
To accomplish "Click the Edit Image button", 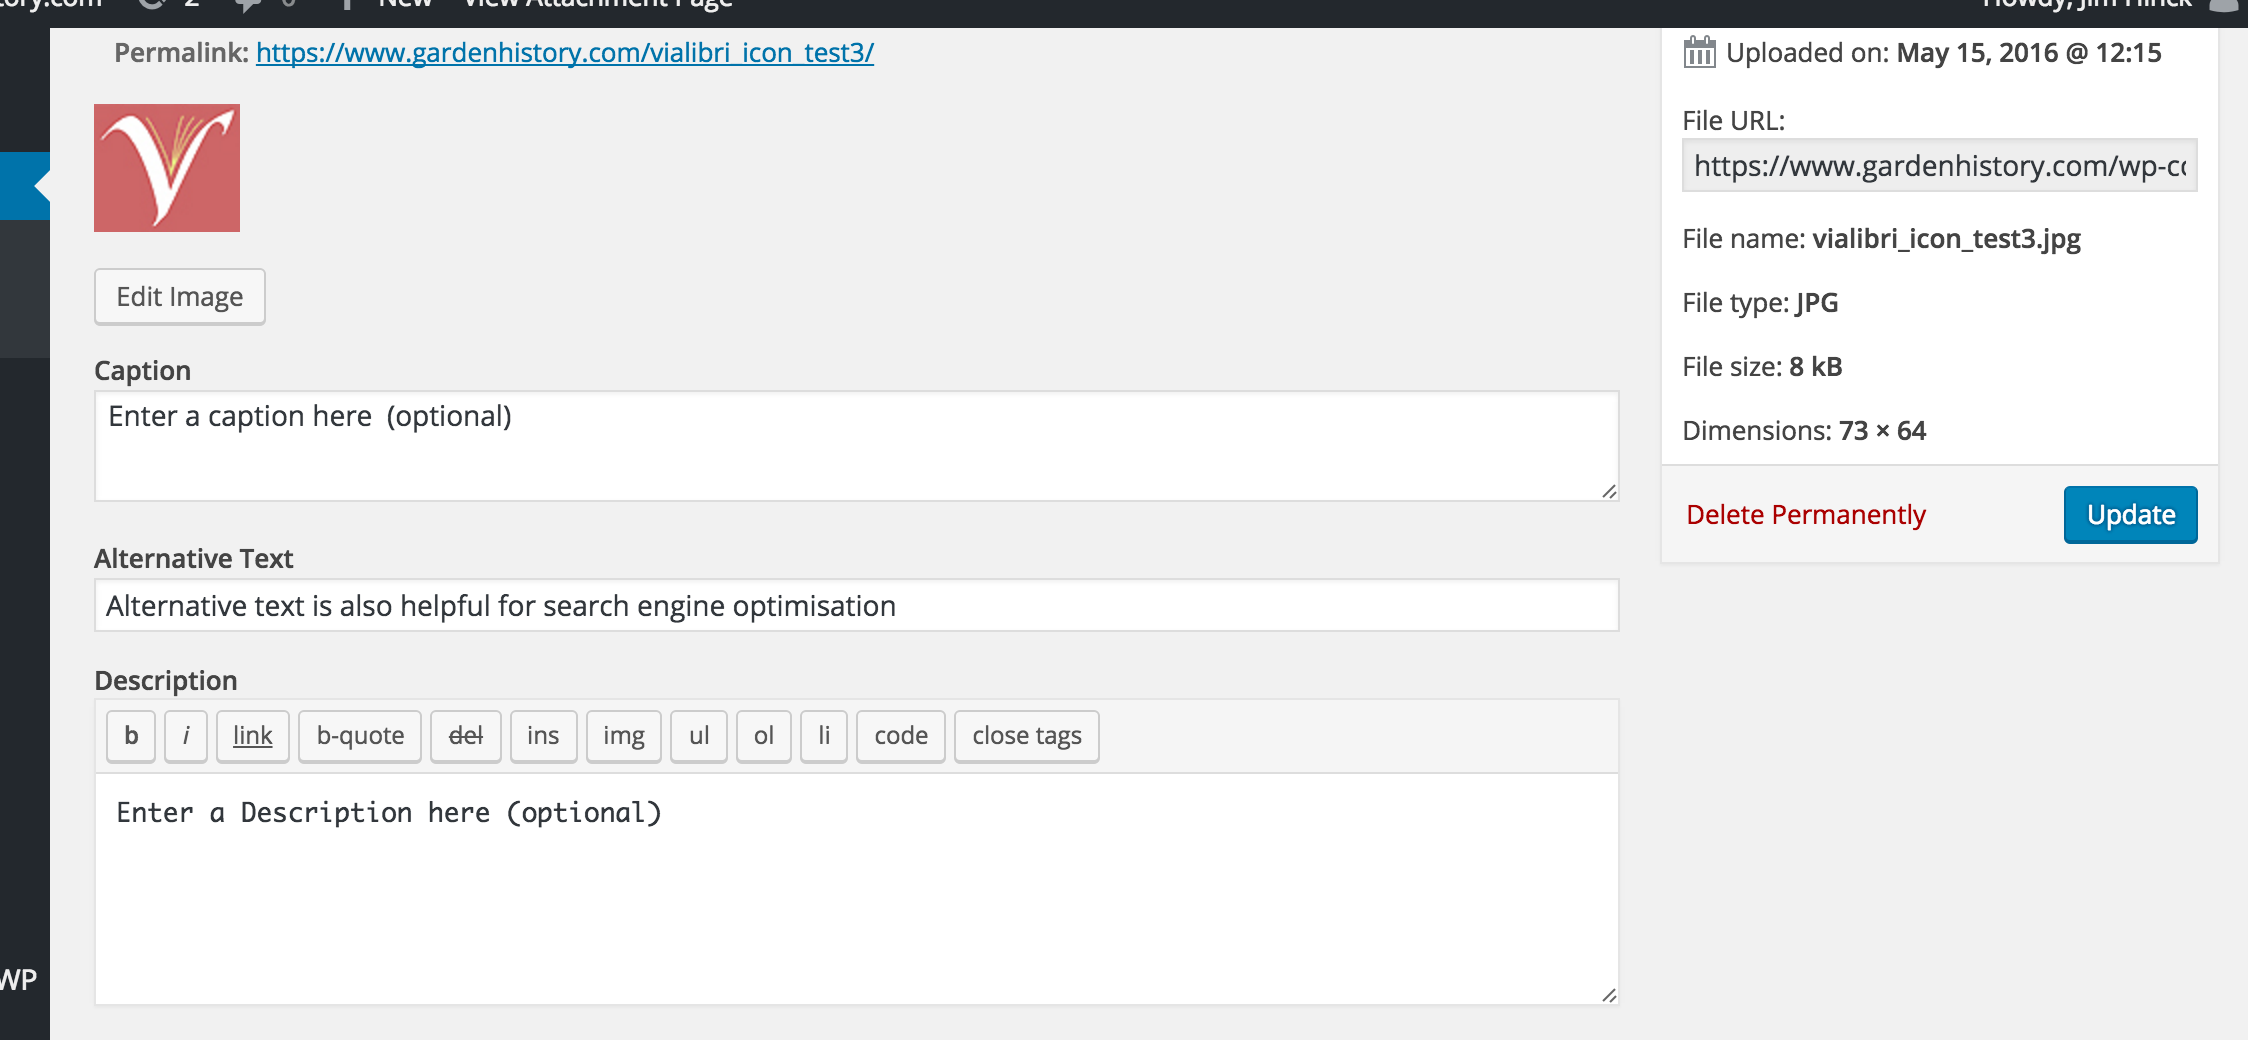I will pyautogui.click(x=180, y=297).
